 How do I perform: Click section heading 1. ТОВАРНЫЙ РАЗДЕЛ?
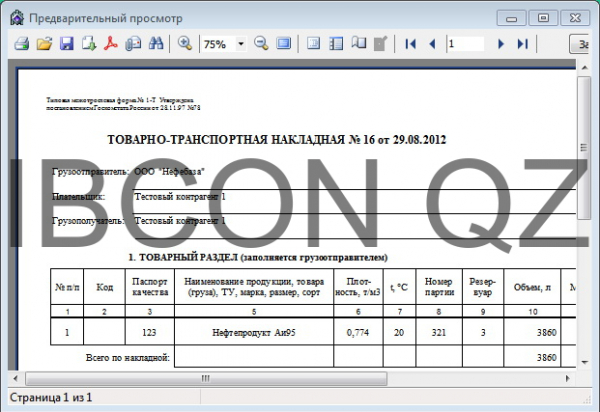(x=183, y=257)
